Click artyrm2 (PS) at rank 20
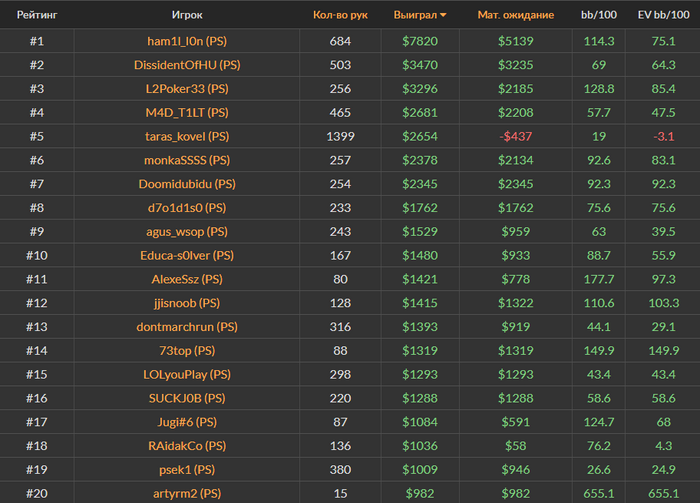Screen dimensions: 700x503 pyautogui.click(x=187, y=493)
